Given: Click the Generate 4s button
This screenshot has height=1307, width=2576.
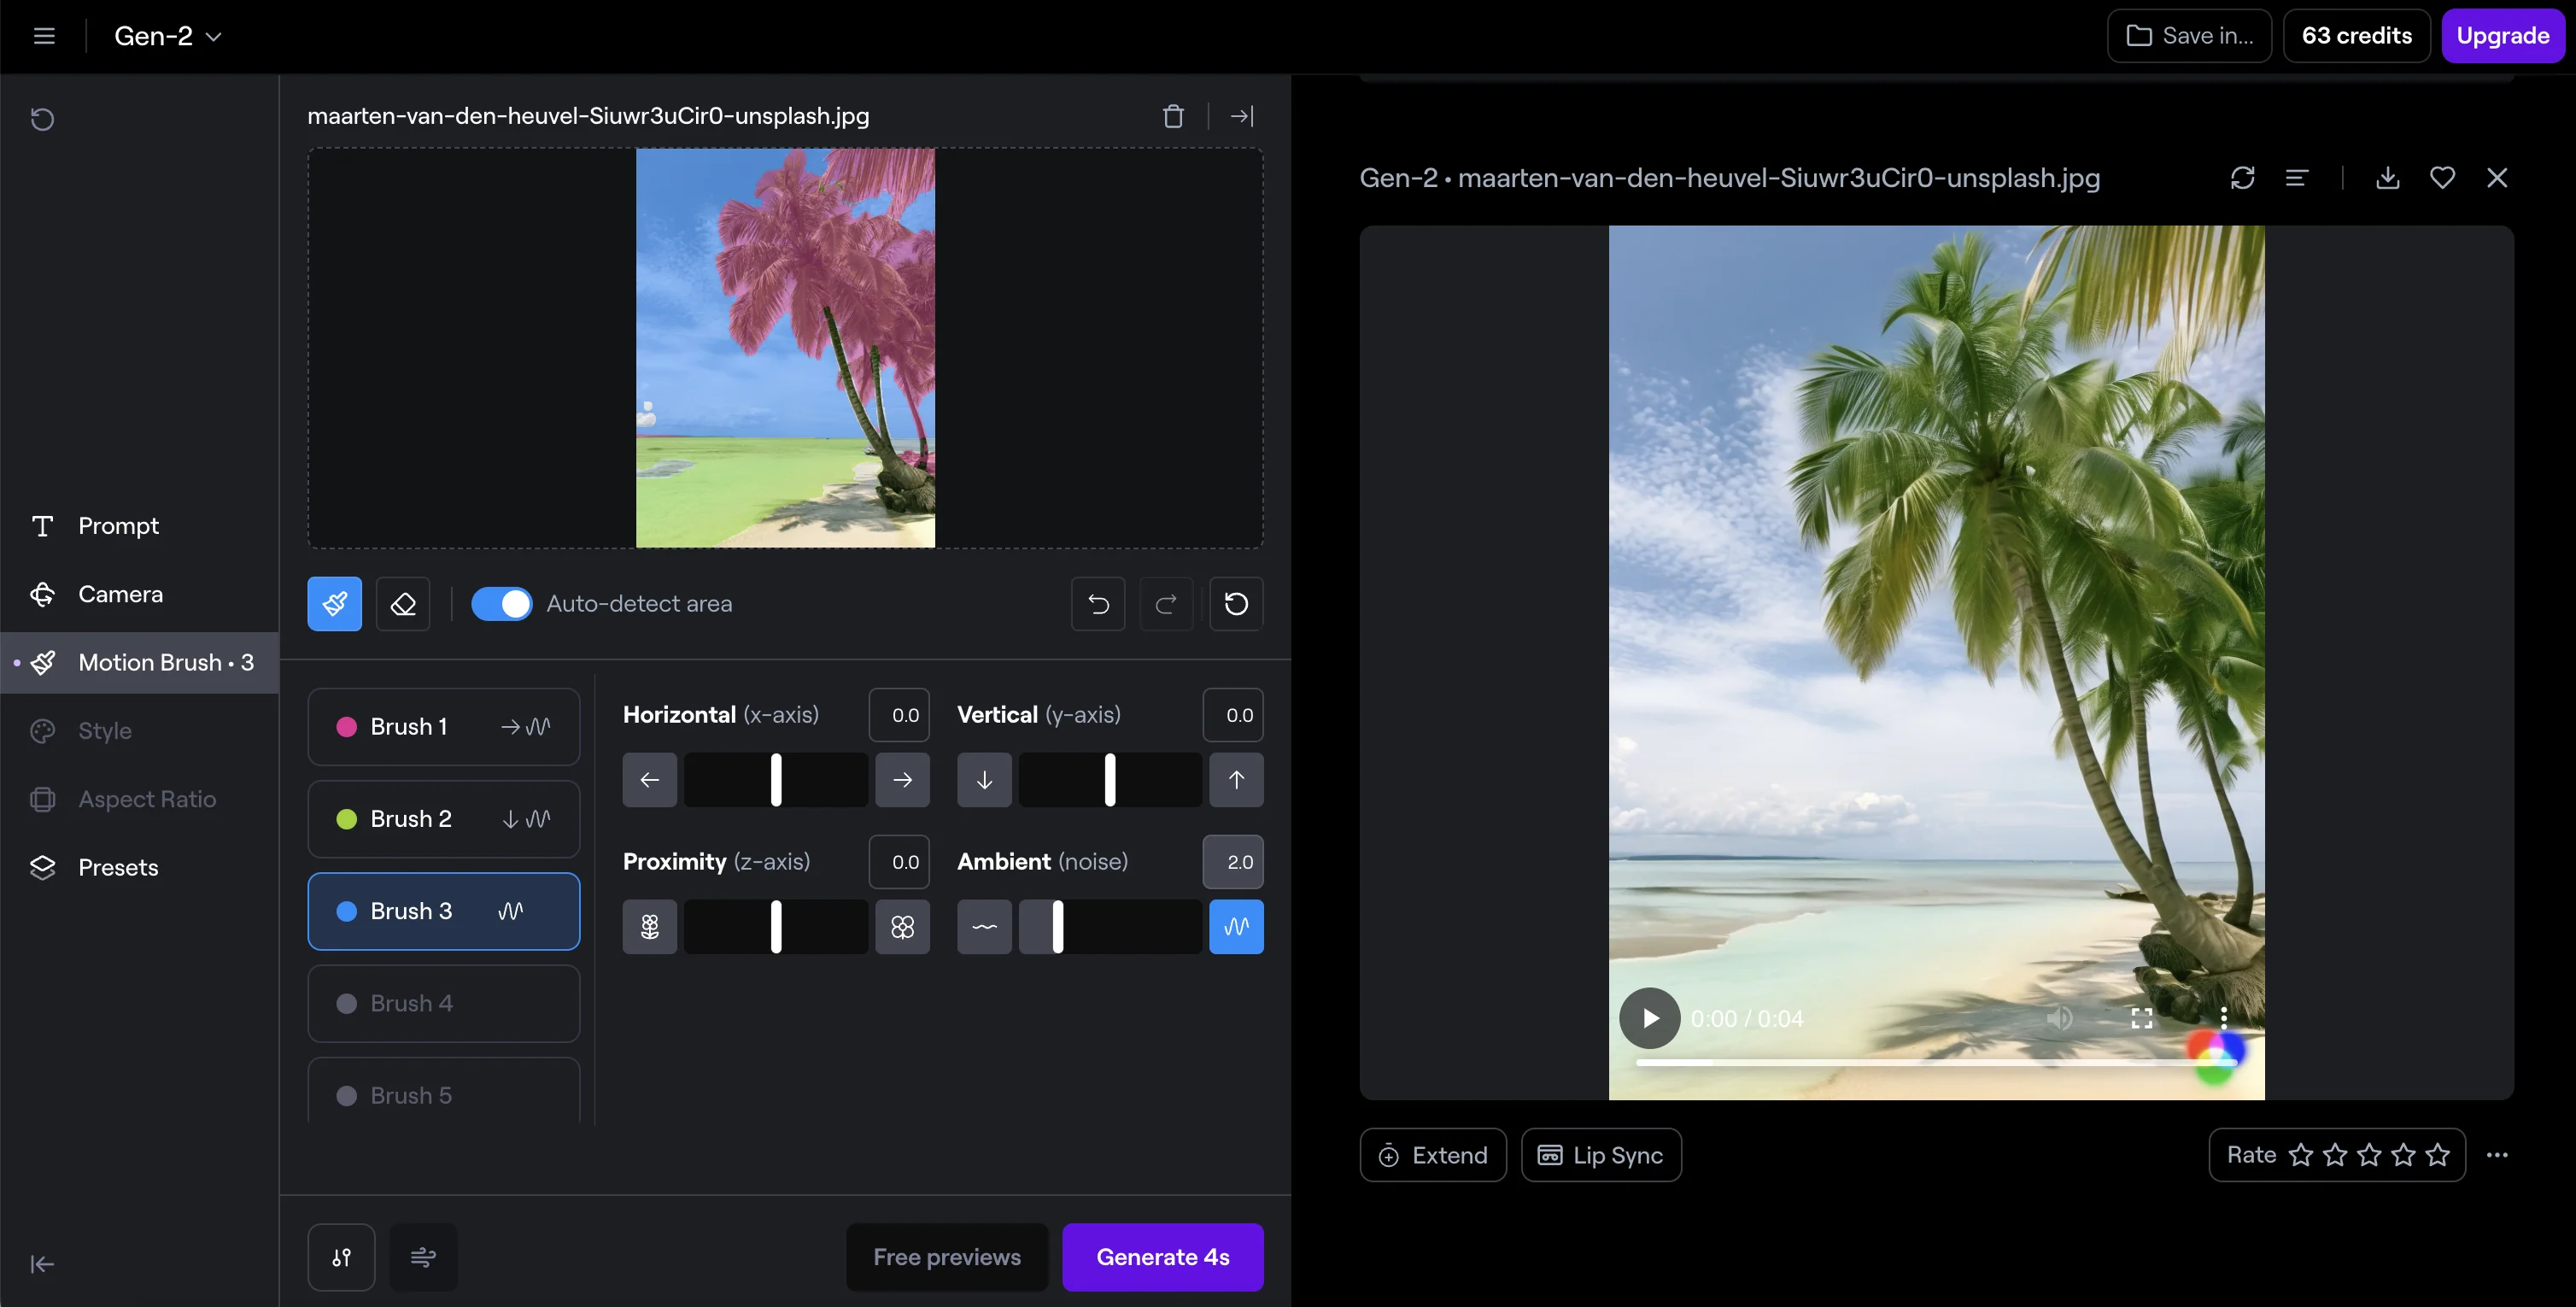Looking at the screenshot, I should click(x=1162, y=1257).
